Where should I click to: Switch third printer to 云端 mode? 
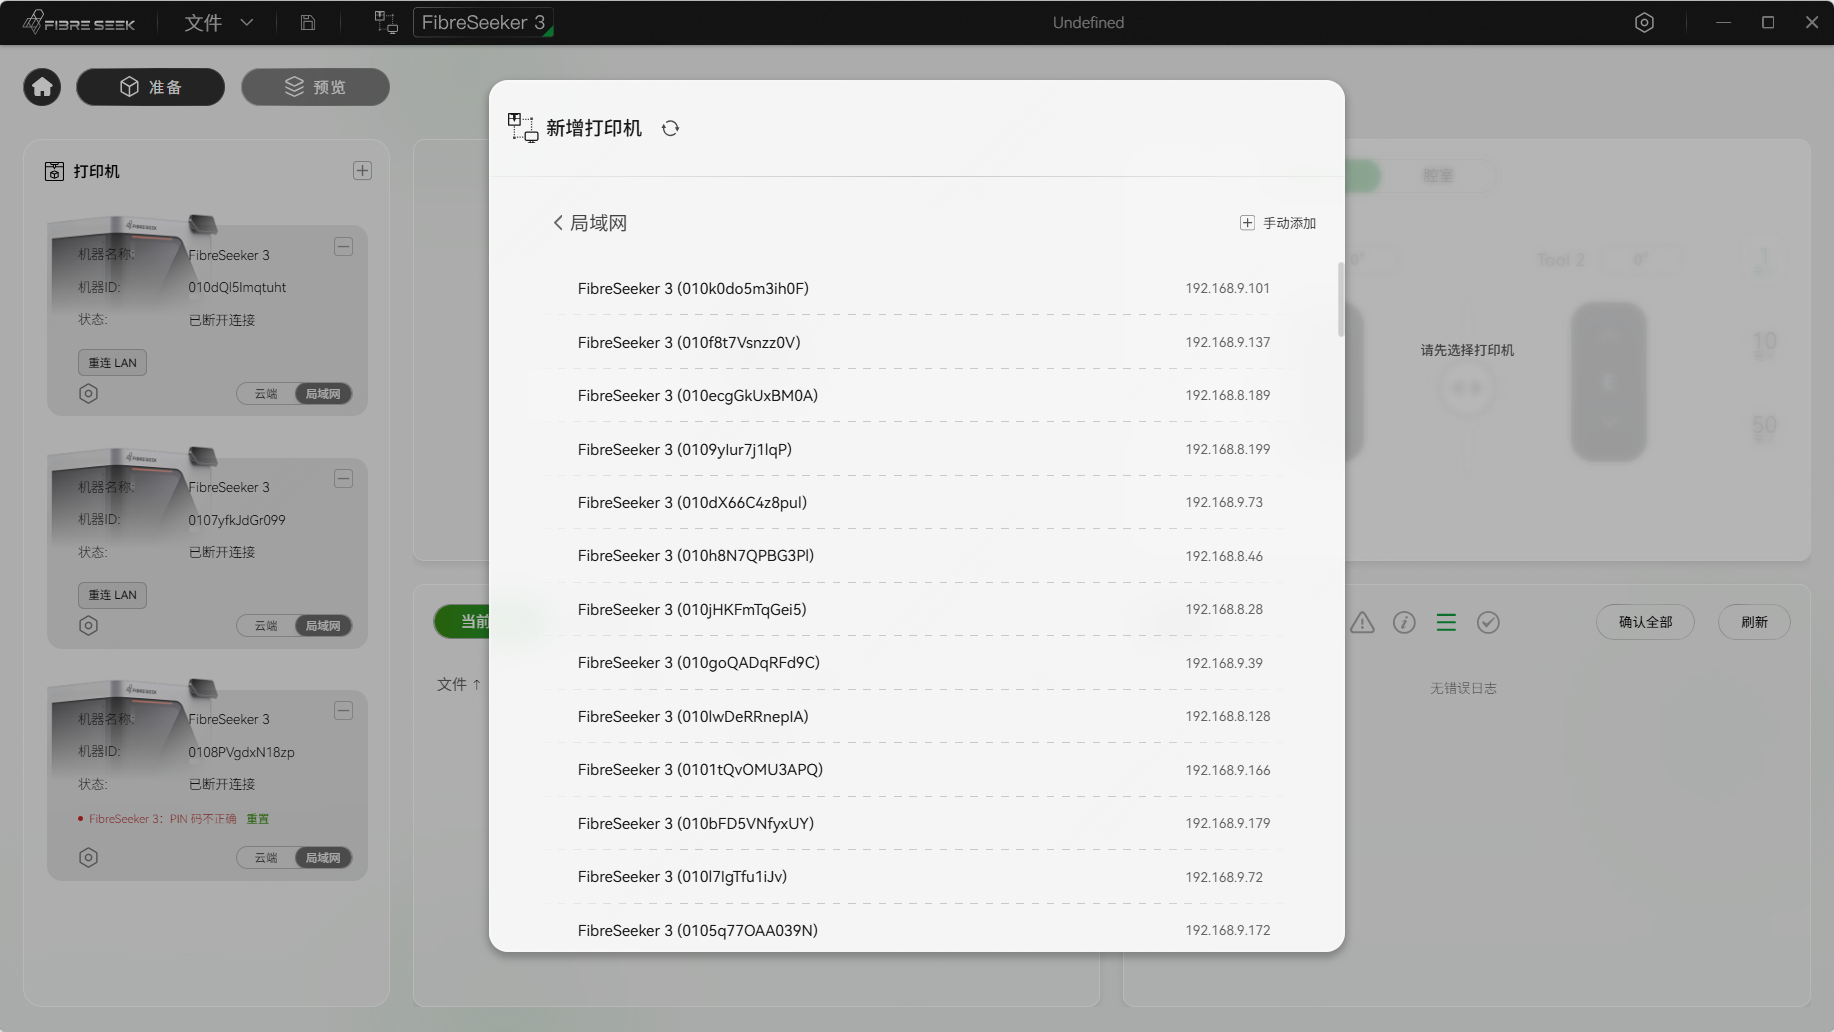tap(266, 858)
